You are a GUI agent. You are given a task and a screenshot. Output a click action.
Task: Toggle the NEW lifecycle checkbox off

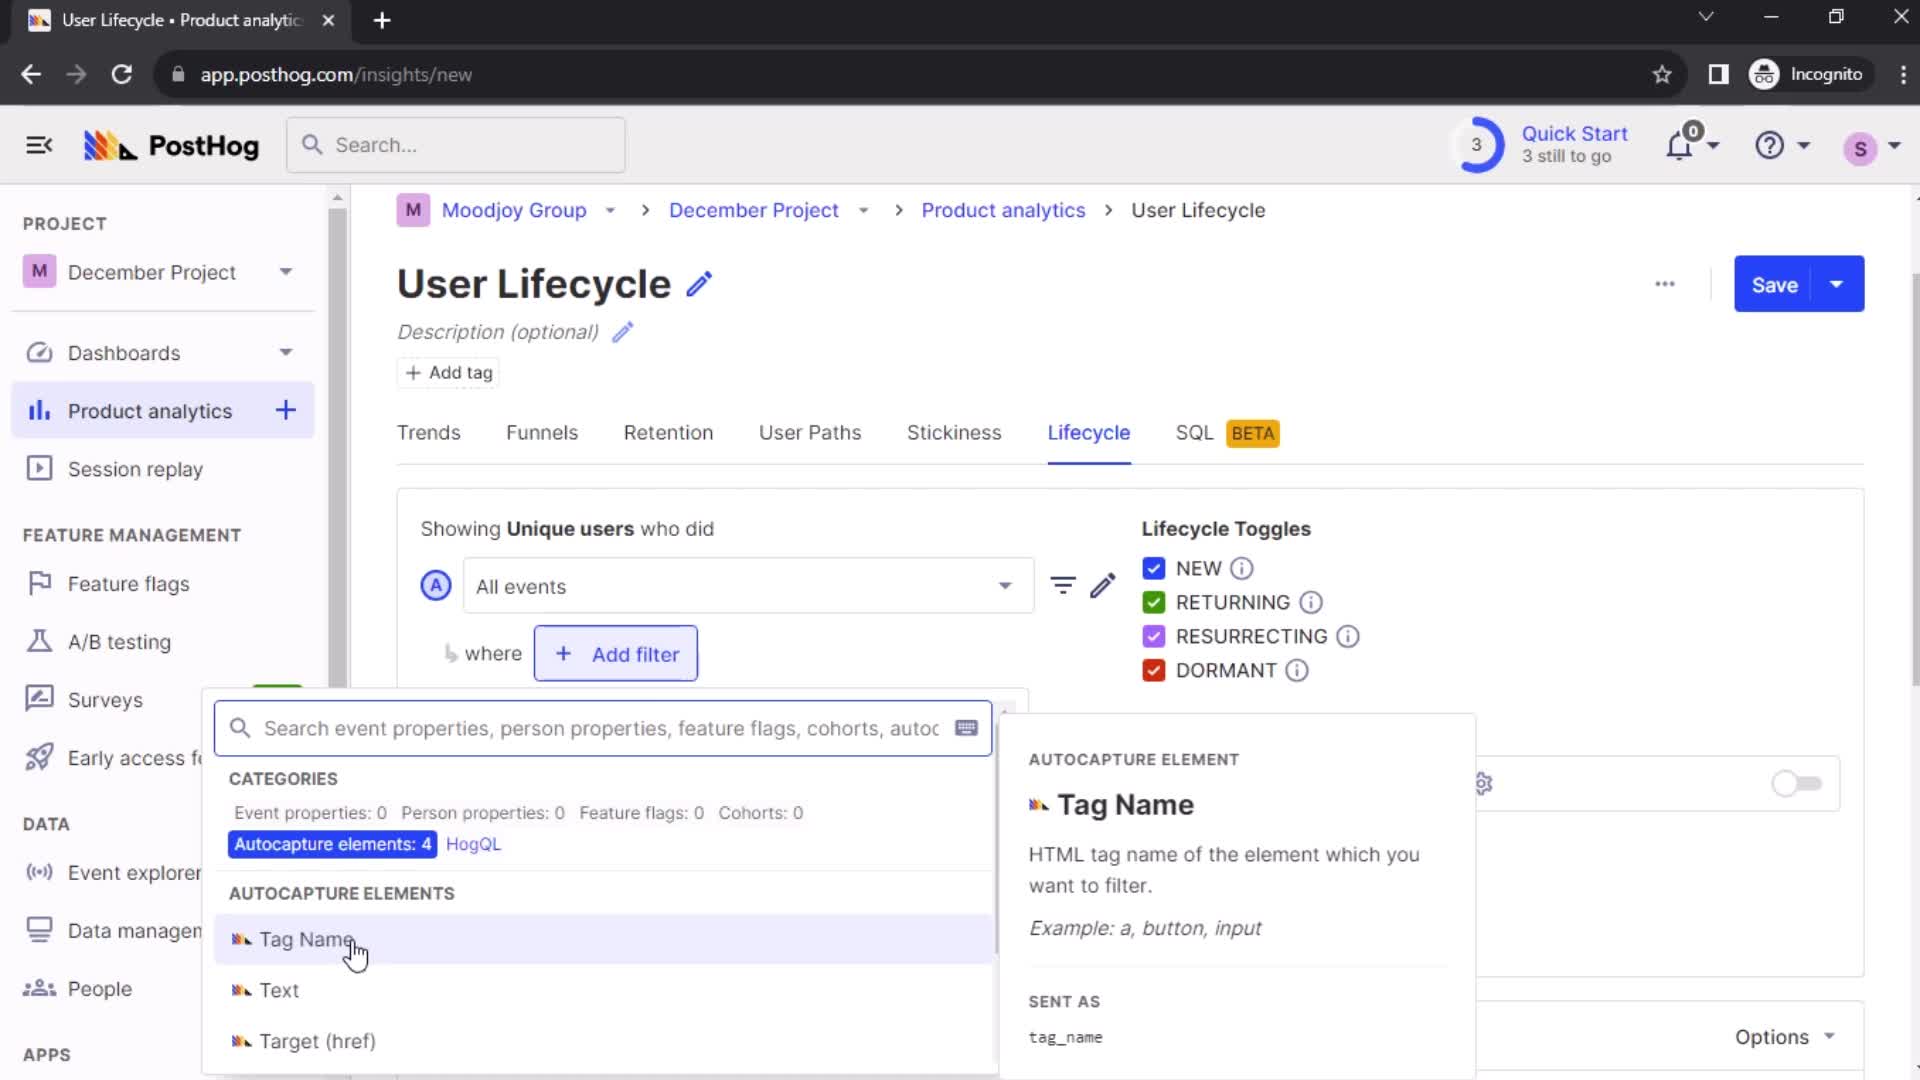1153,567
